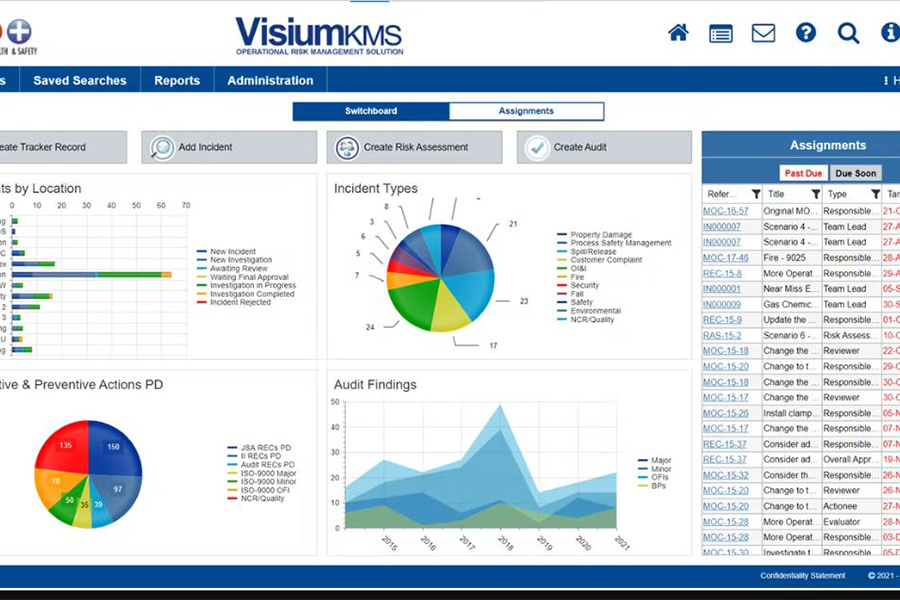The height and width of the screenshot is (600, 900).
Task: Click the Create Audit button
Action: pos(604,148)
